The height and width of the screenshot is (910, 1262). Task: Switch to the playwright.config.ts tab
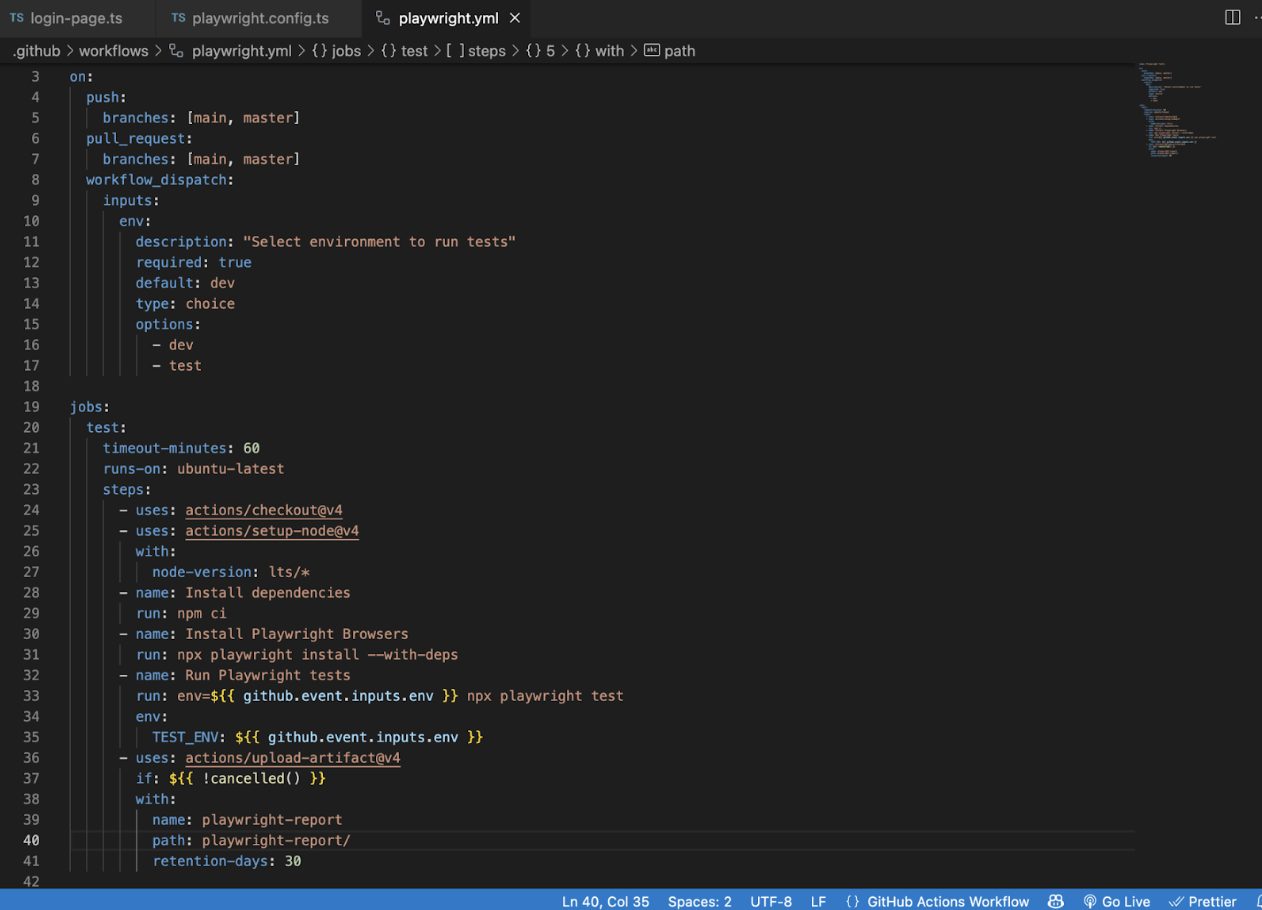(260, 18)
